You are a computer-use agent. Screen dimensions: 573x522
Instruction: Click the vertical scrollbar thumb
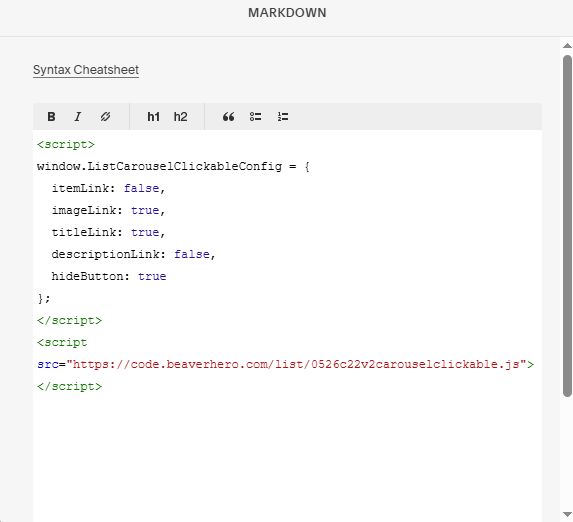567,226
